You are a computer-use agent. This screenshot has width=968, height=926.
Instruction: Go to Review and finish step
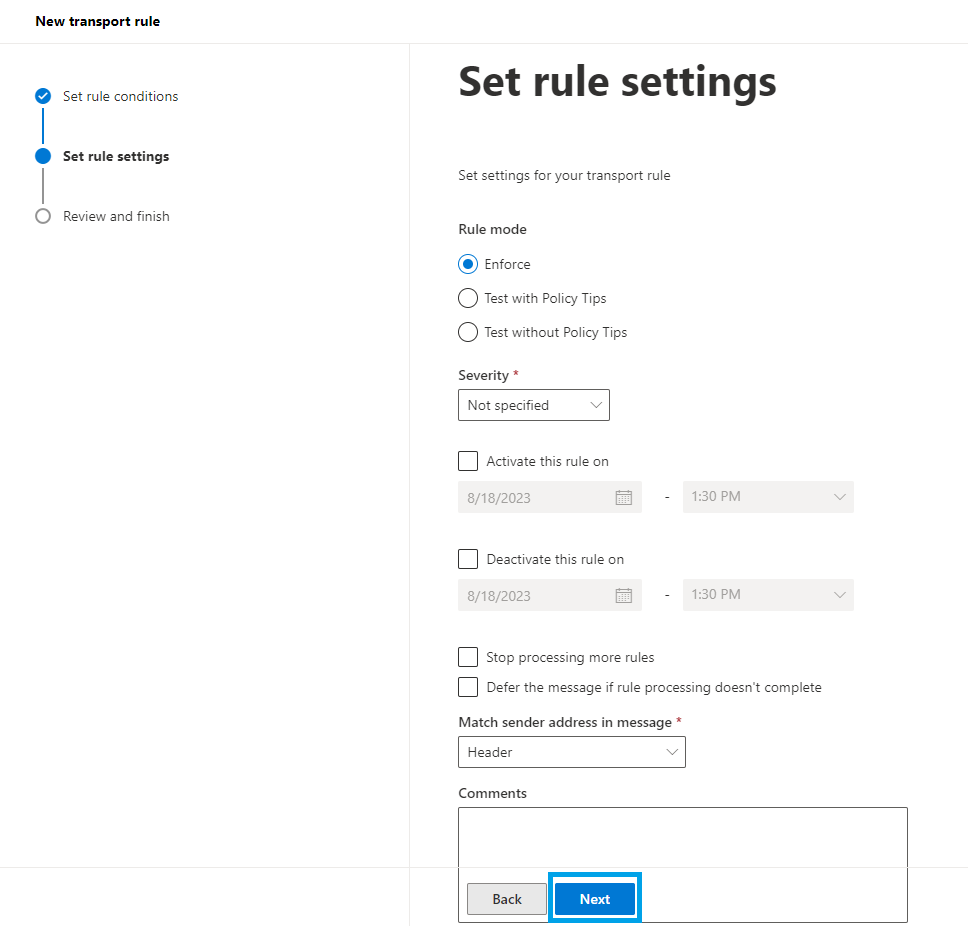click(x=116, y=216)
